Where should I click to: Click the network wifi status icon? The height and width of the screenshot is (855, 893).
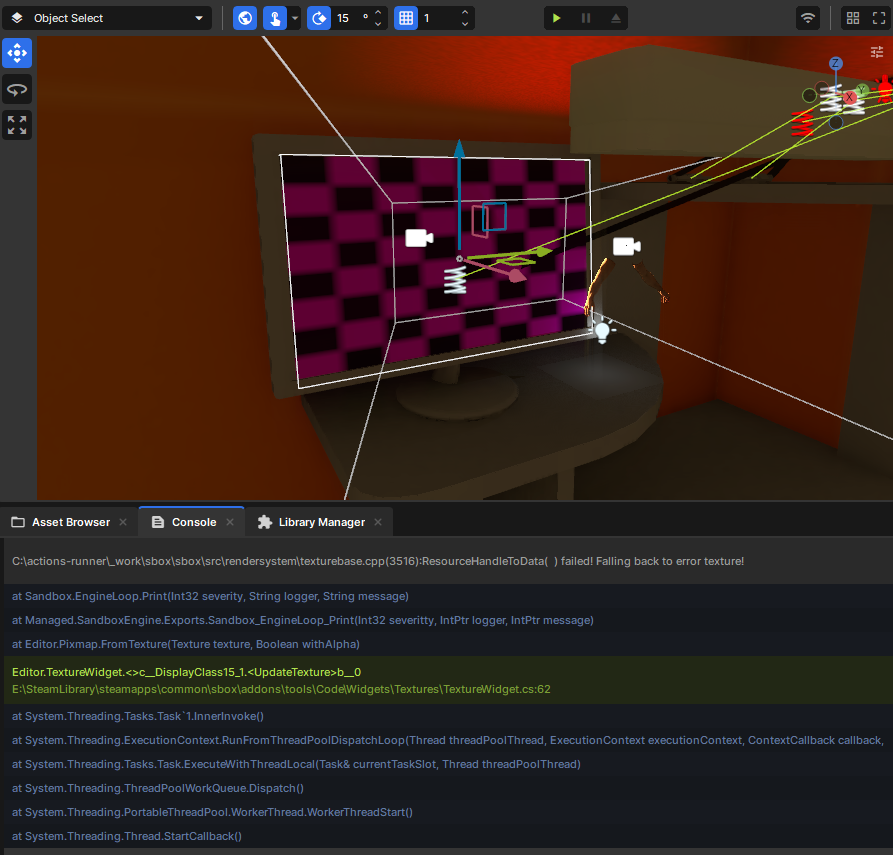pyautogui.click(x=808, y=18)
